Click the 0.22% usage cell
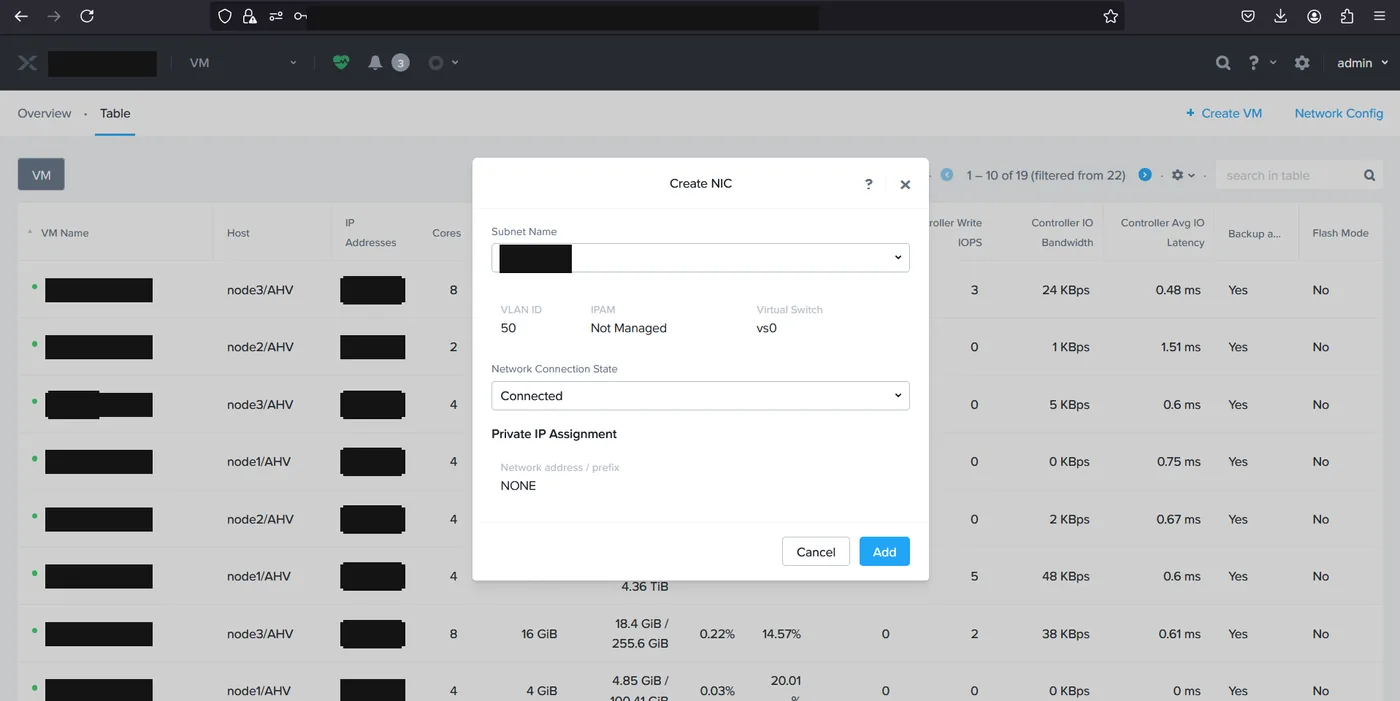Viewport: 1400px width, 701px height. coord(717,634)
